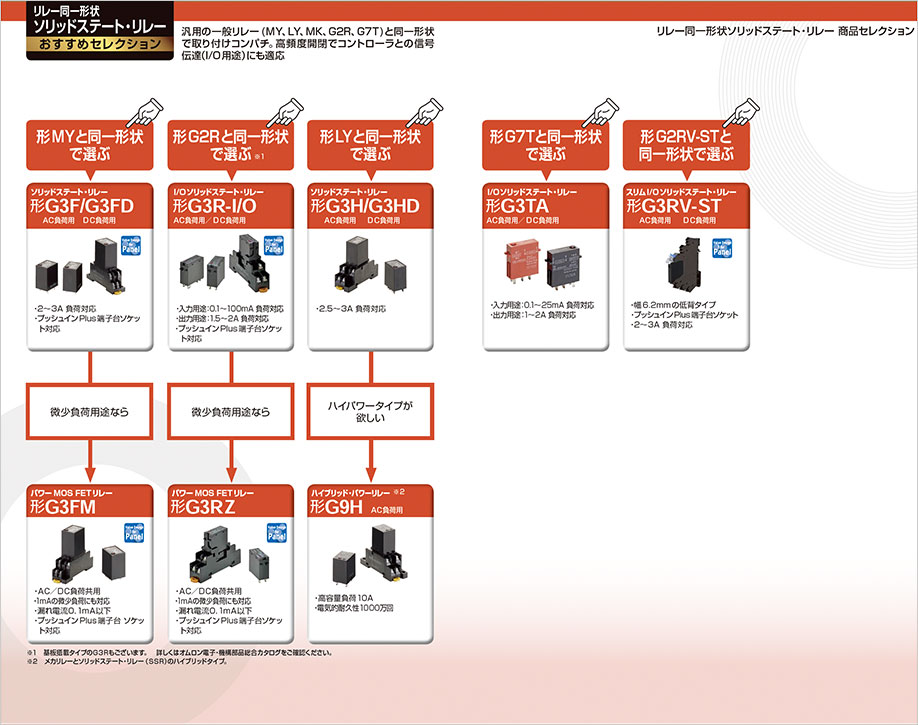This screenshot has width=918, height=725.
Task: Click 微少負荷用途なら box below G3F/G3FD
Action: (90, 412)
